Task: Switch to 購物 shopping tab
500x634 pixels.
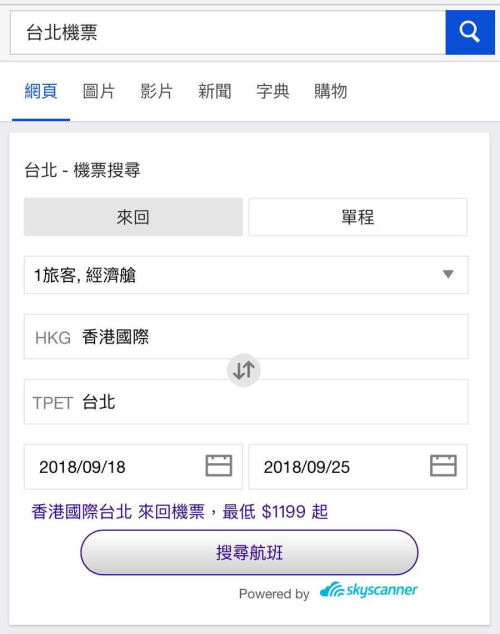Action: pyautogui.click(x=331, y=91)
